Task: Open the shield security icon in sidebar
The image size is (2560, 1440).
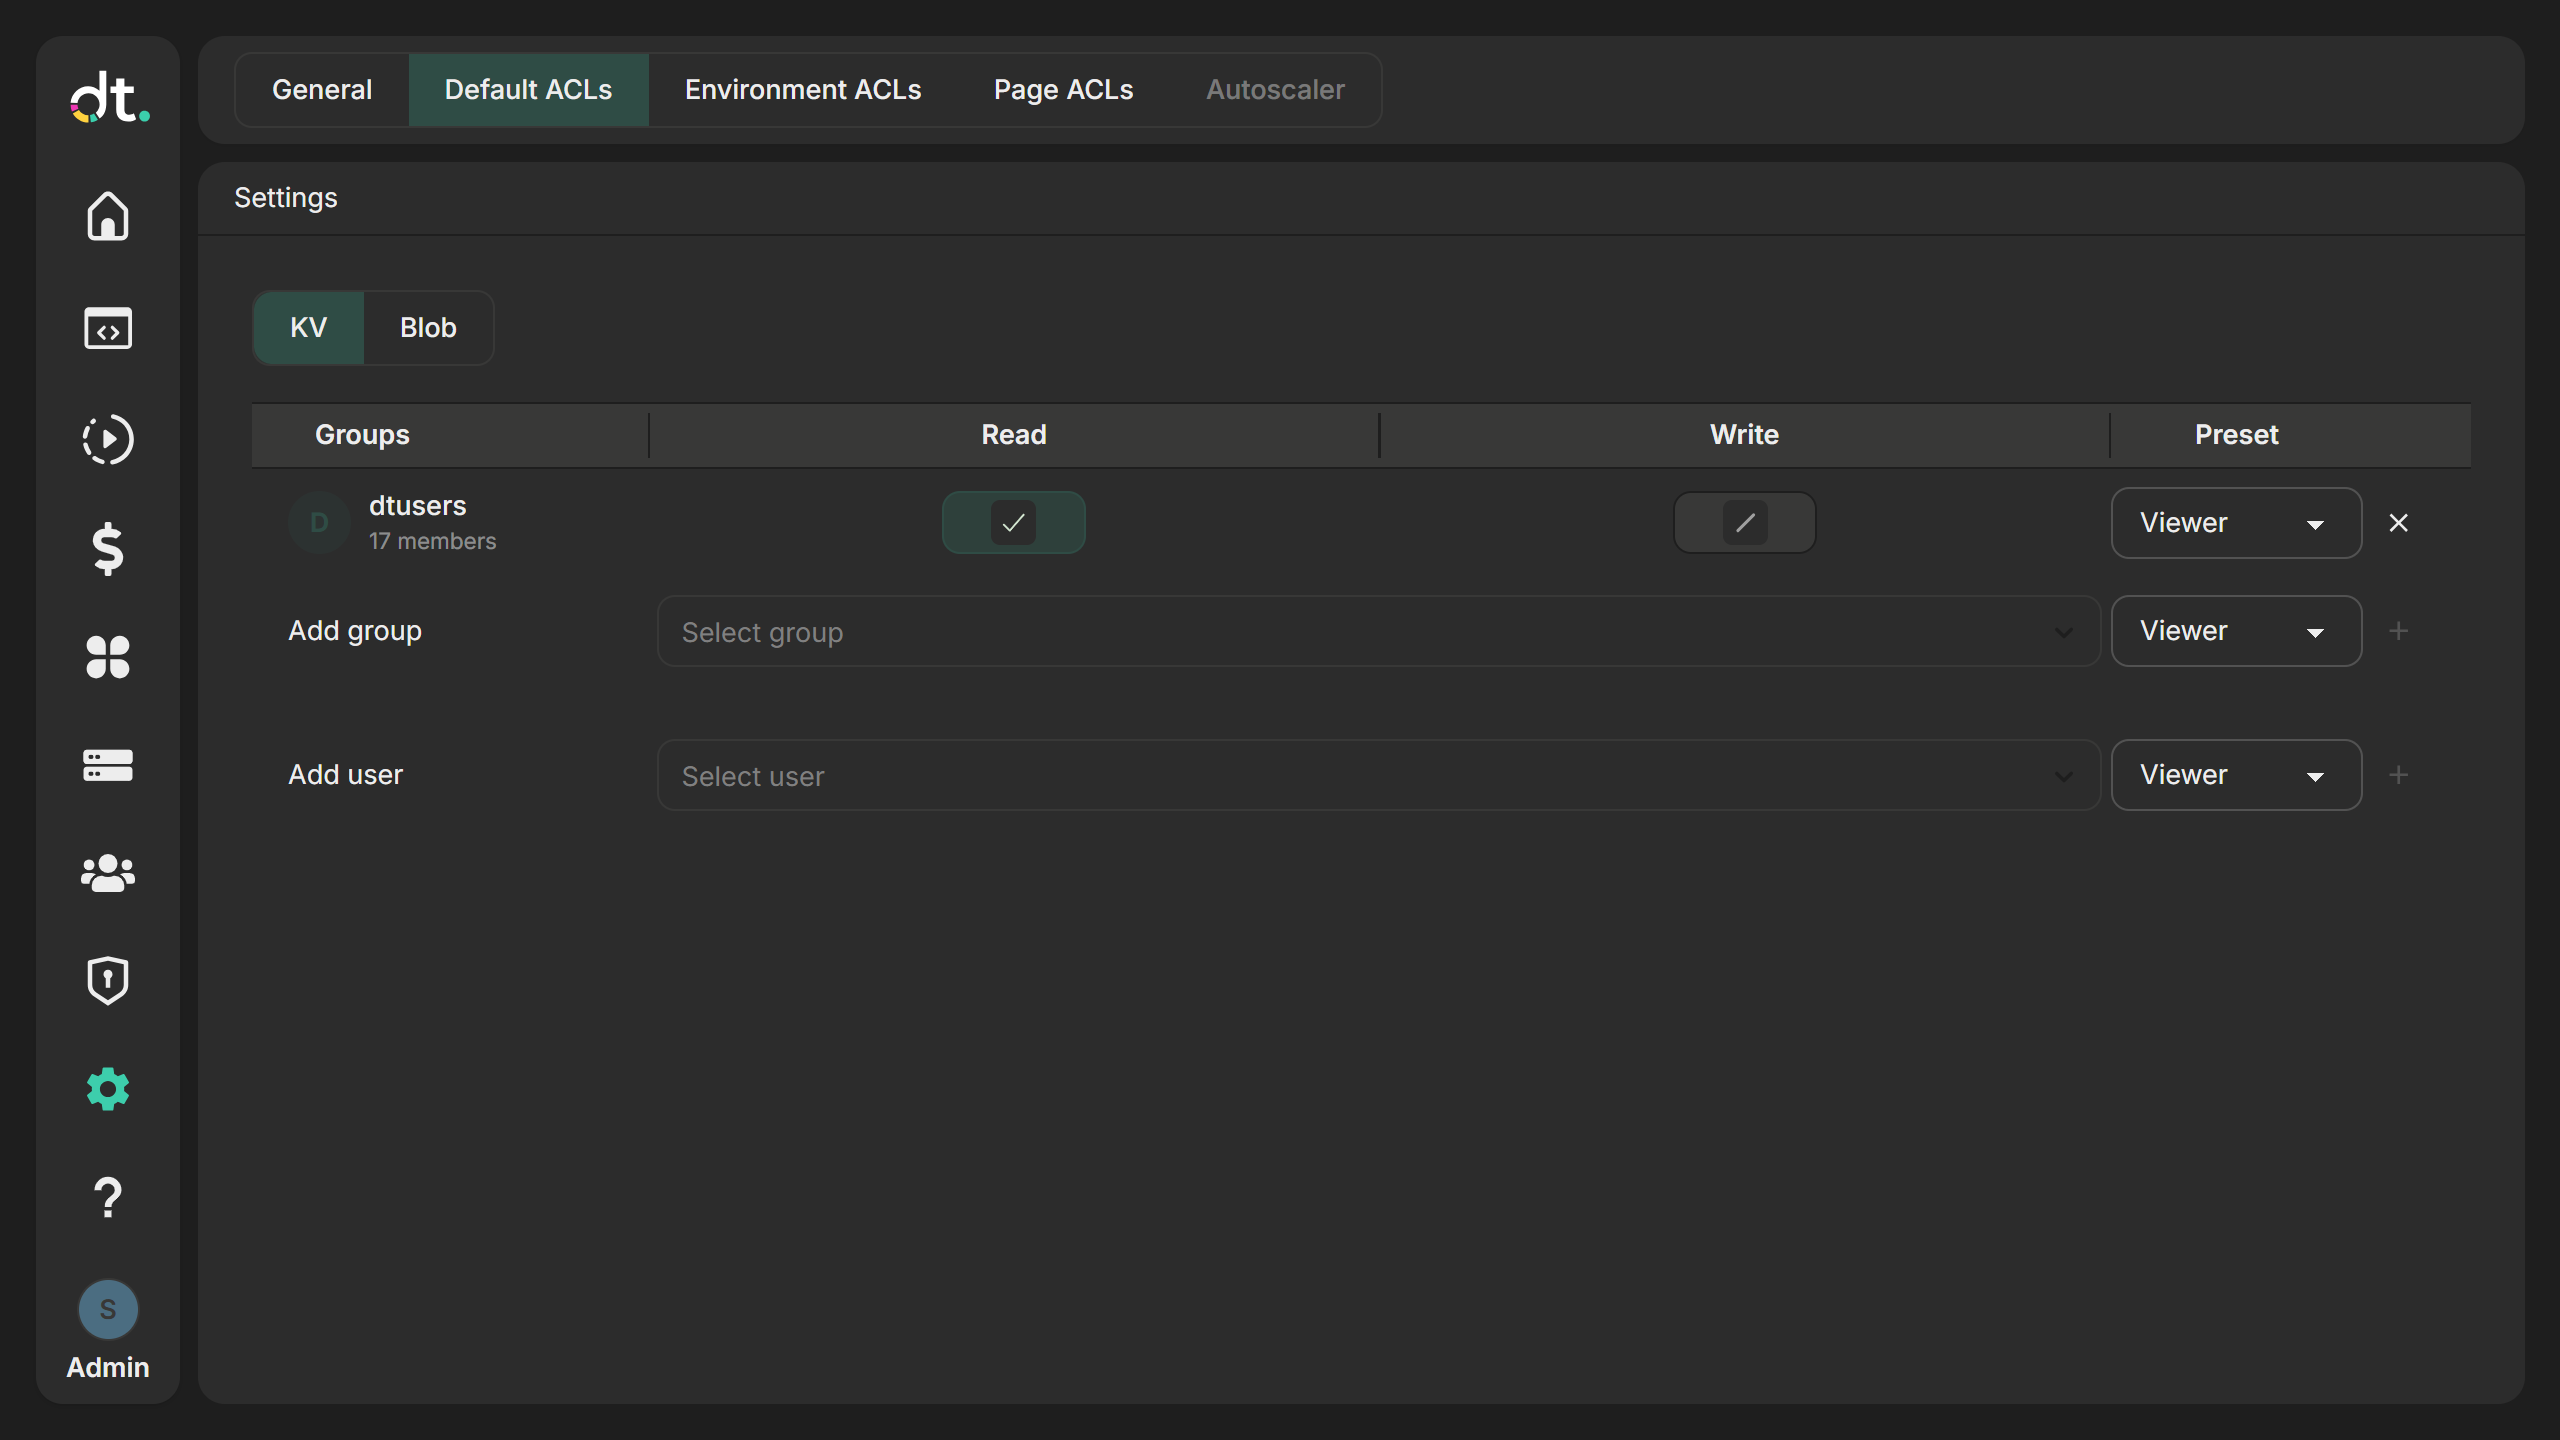Action: pyautogui.click(x=108, y=980)
